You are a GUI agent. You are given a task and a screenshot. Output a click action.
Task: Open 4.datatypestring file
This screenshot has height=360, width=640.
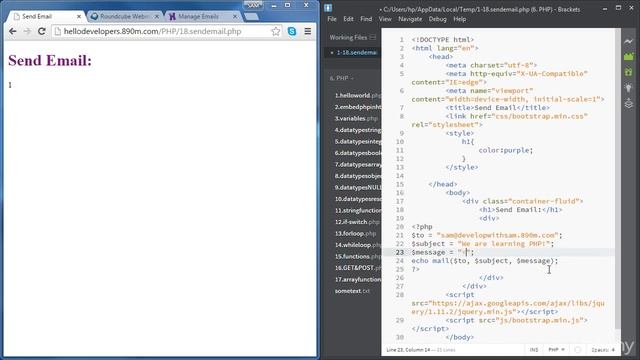tap(358, 130)
